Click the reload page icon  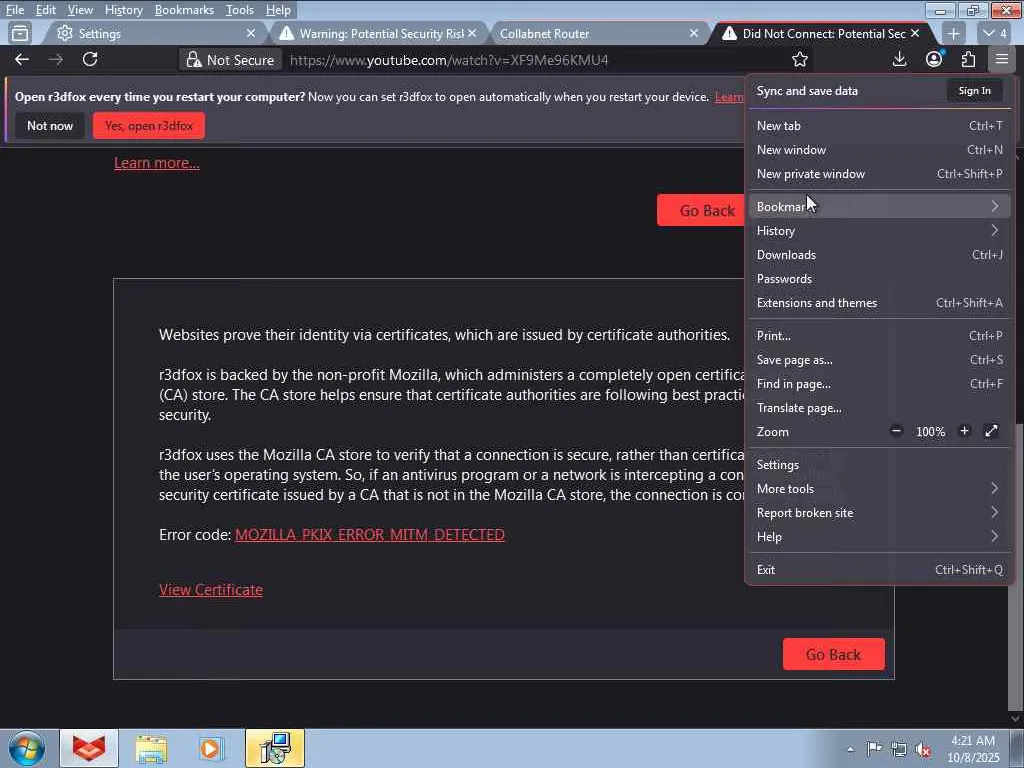[90, 59]
